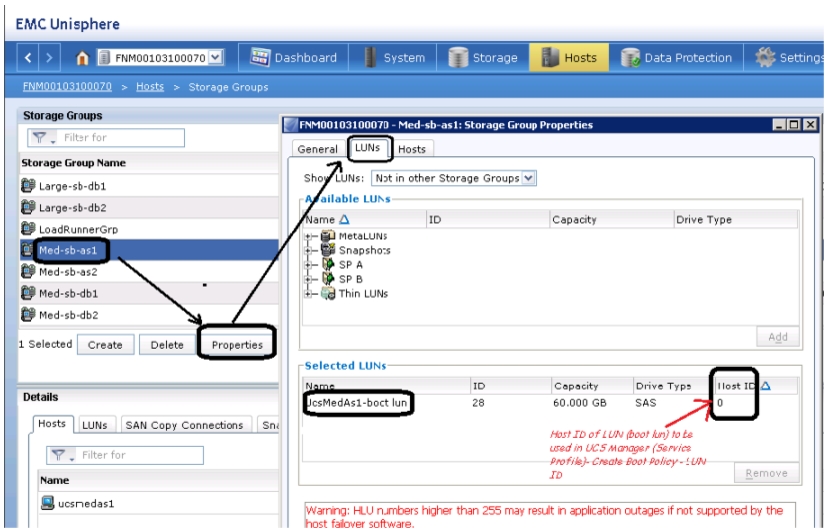Click the SP B icon
The image size is (825, 531).
point(328,279)
